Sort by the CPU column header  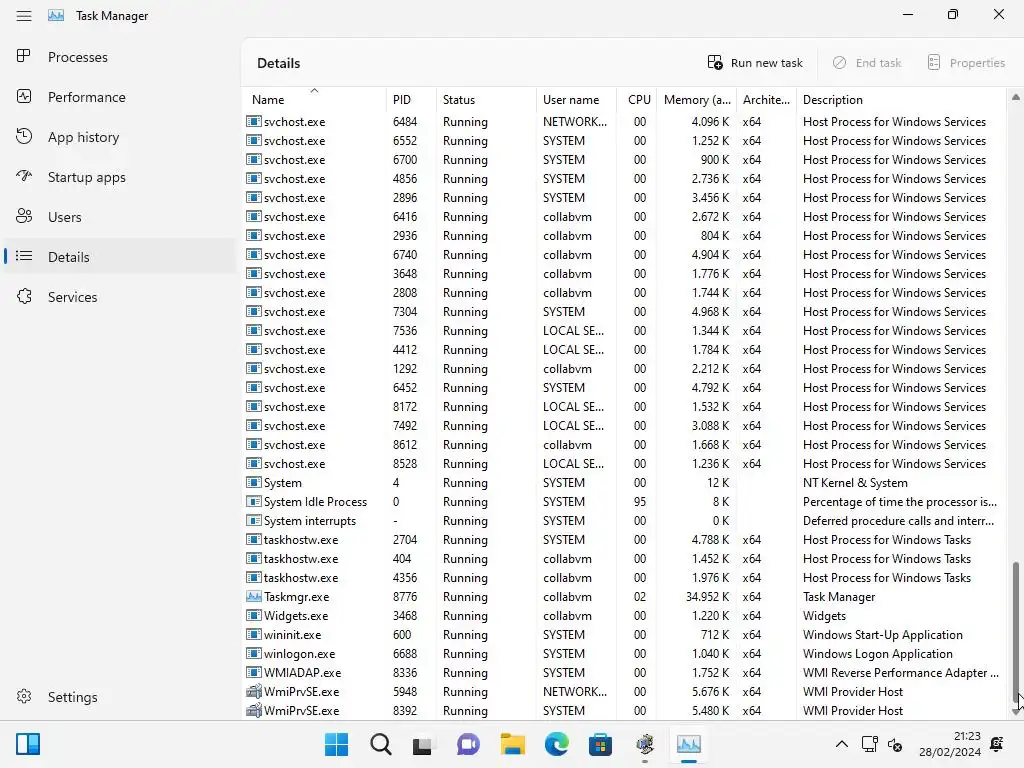[639, 100]
